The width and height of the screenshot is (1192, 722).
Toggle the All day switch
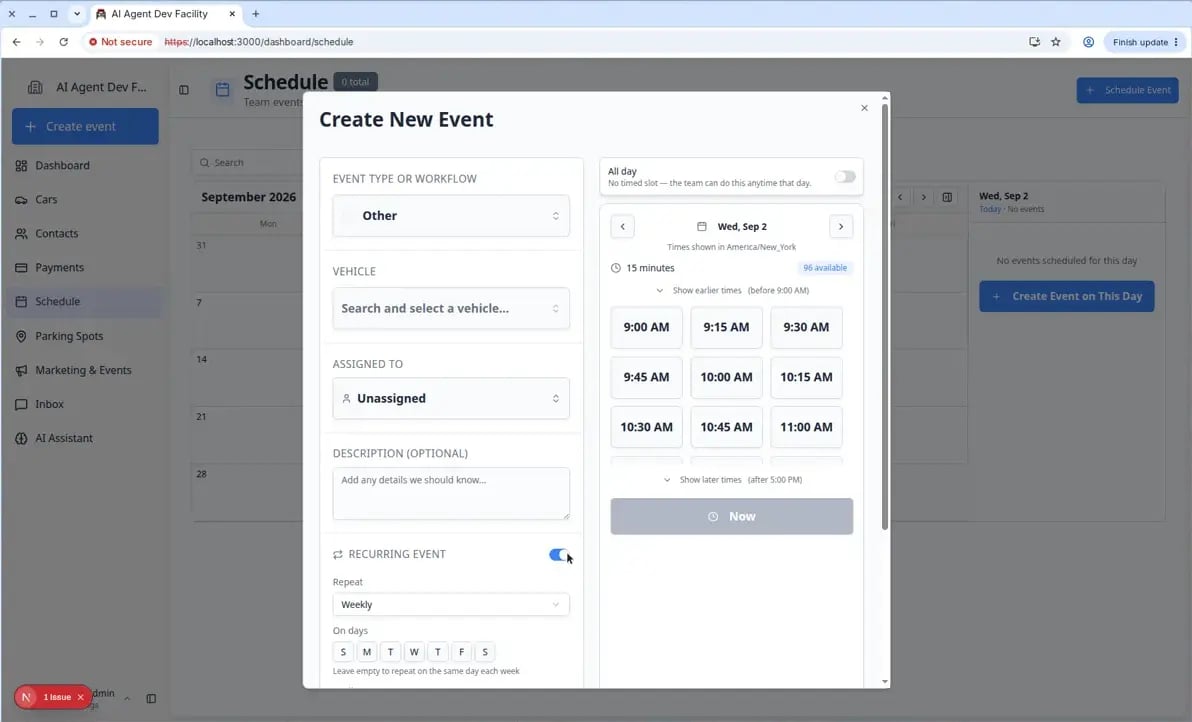pyautogui.click(x=845, y=177)
